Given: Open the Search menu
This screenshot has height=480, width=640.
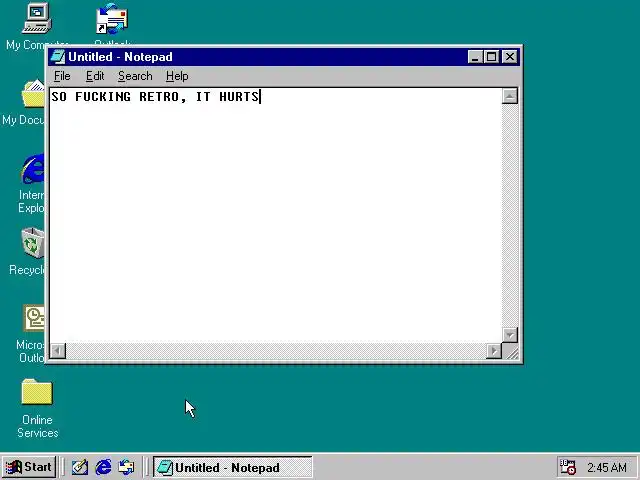Looking at the screenshot, I should pyautogui.click(x=135, y=76).
